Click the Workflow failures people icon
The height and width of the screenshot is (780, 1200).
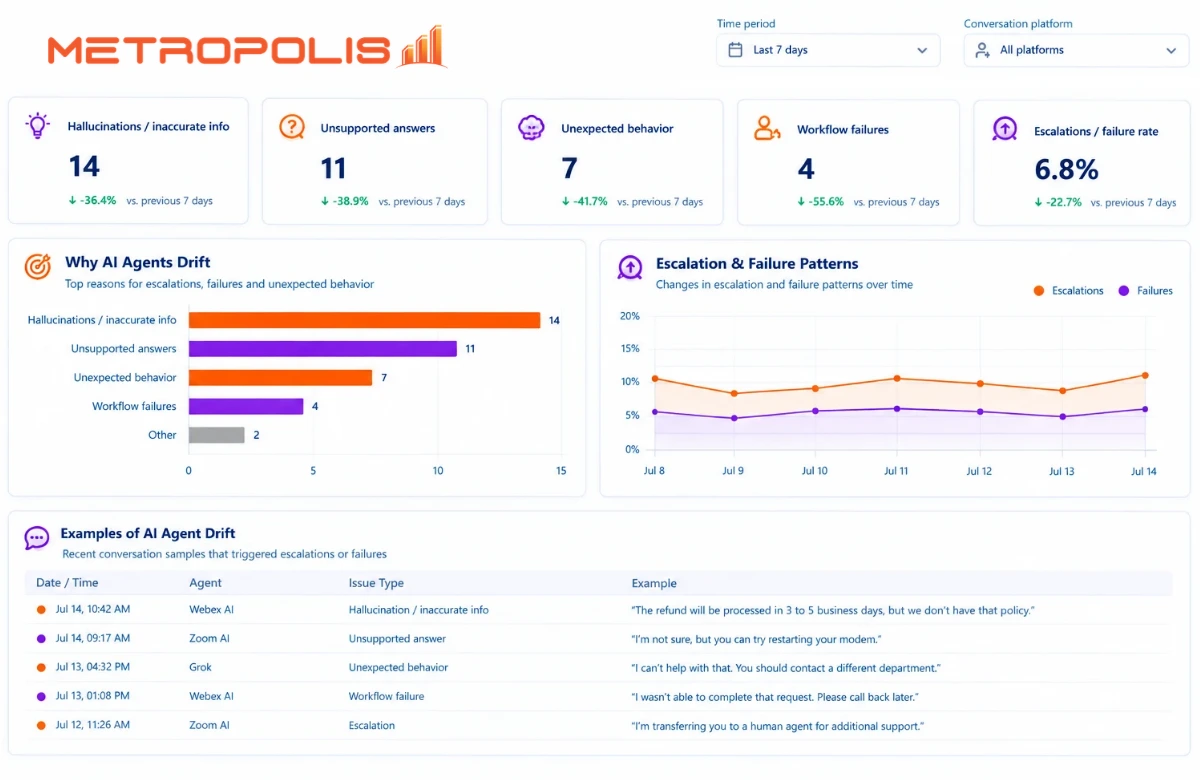(x=767, y=128)
